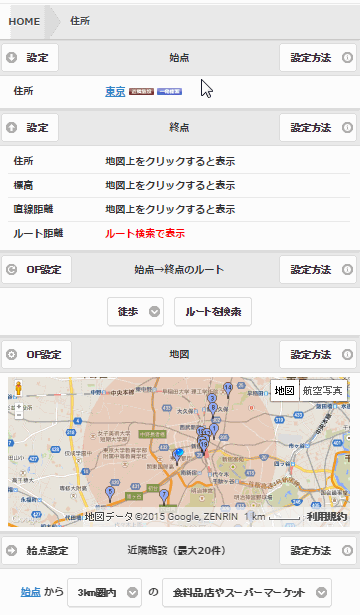Zoom out the map with the minus button
The width and height of the screenshot is (360, 615).
point(19,415)
